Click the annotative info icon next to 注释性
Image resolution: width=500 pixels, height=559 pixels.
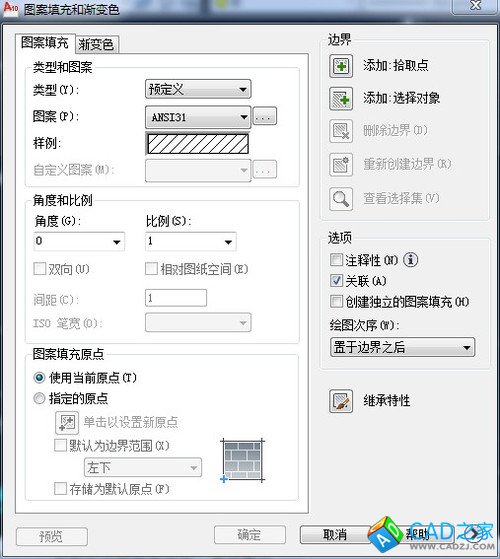[410, 260]
